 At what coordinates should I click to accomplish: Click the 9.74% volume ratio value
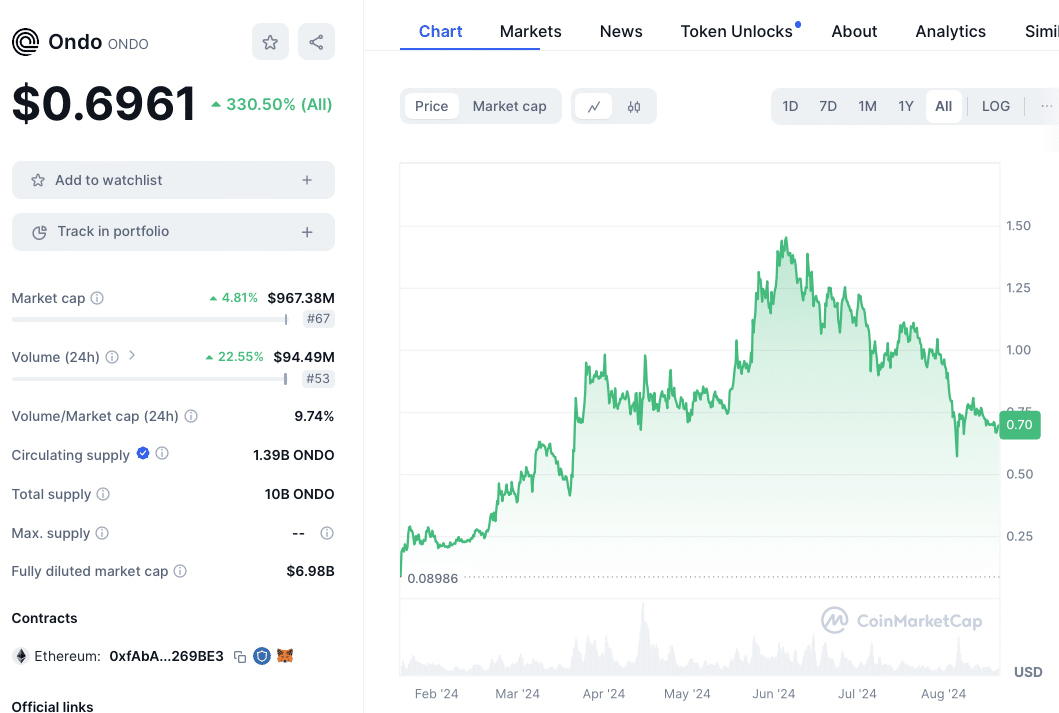click(314, 416)
